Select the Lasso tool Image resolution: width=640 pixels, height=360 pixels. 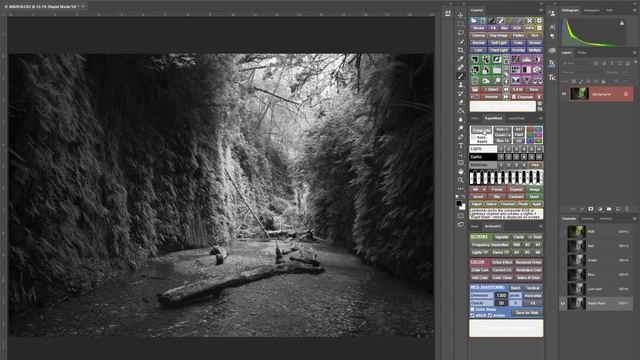click(x=460, y=33)
